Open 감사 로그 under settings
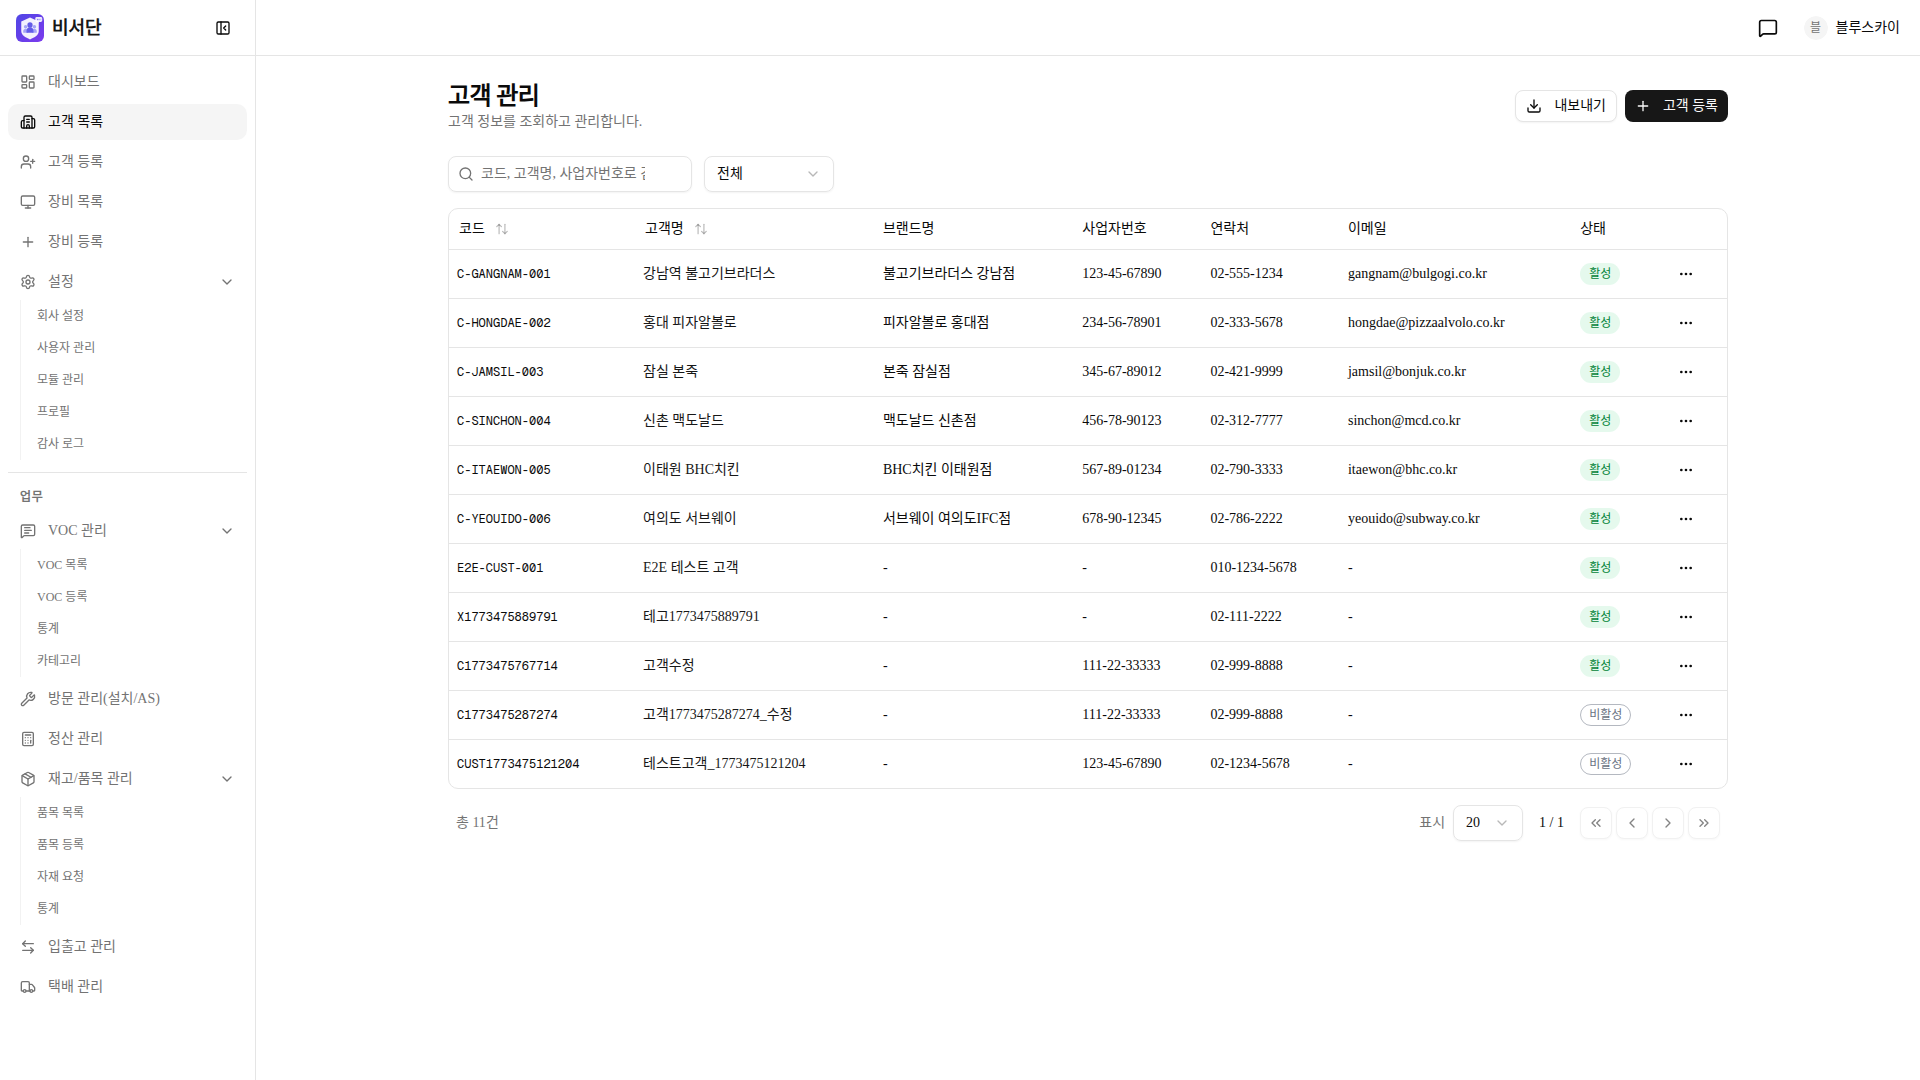 click(60, 443)
